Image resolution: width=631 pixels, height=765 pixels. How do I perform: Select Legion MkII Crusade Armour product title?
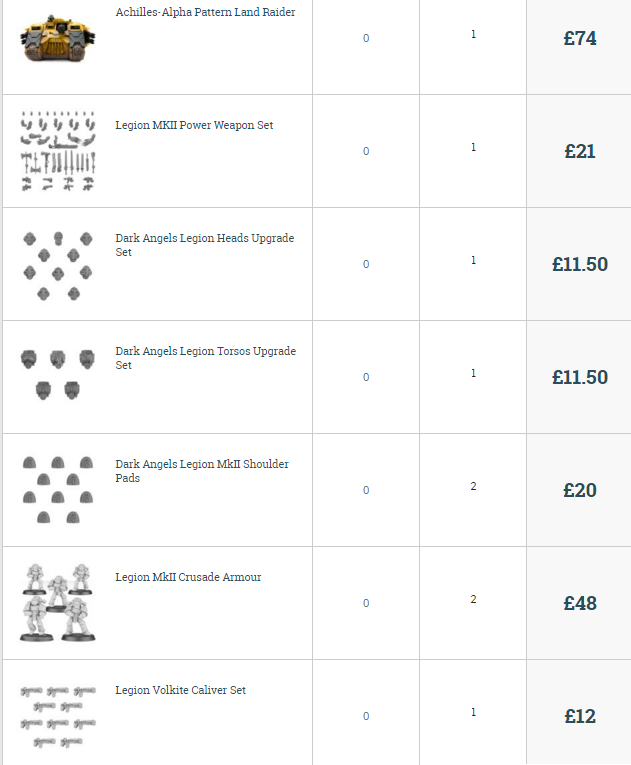pyautogui.click(x=188, y=578)
